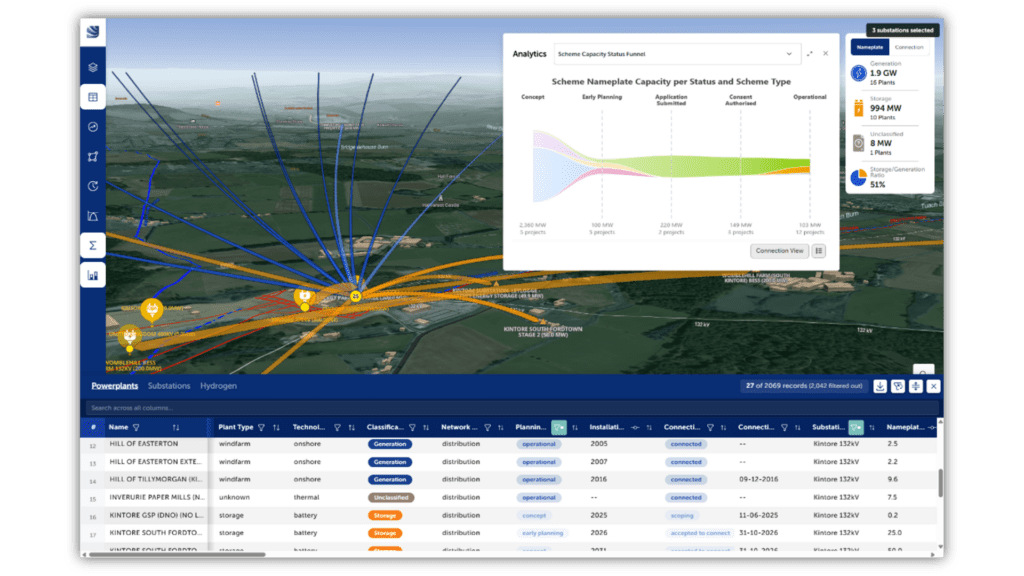This screenshot has width=1024, height=576.
Task: Adjust the Installation column range slider icon
Action: coord(635,427)
